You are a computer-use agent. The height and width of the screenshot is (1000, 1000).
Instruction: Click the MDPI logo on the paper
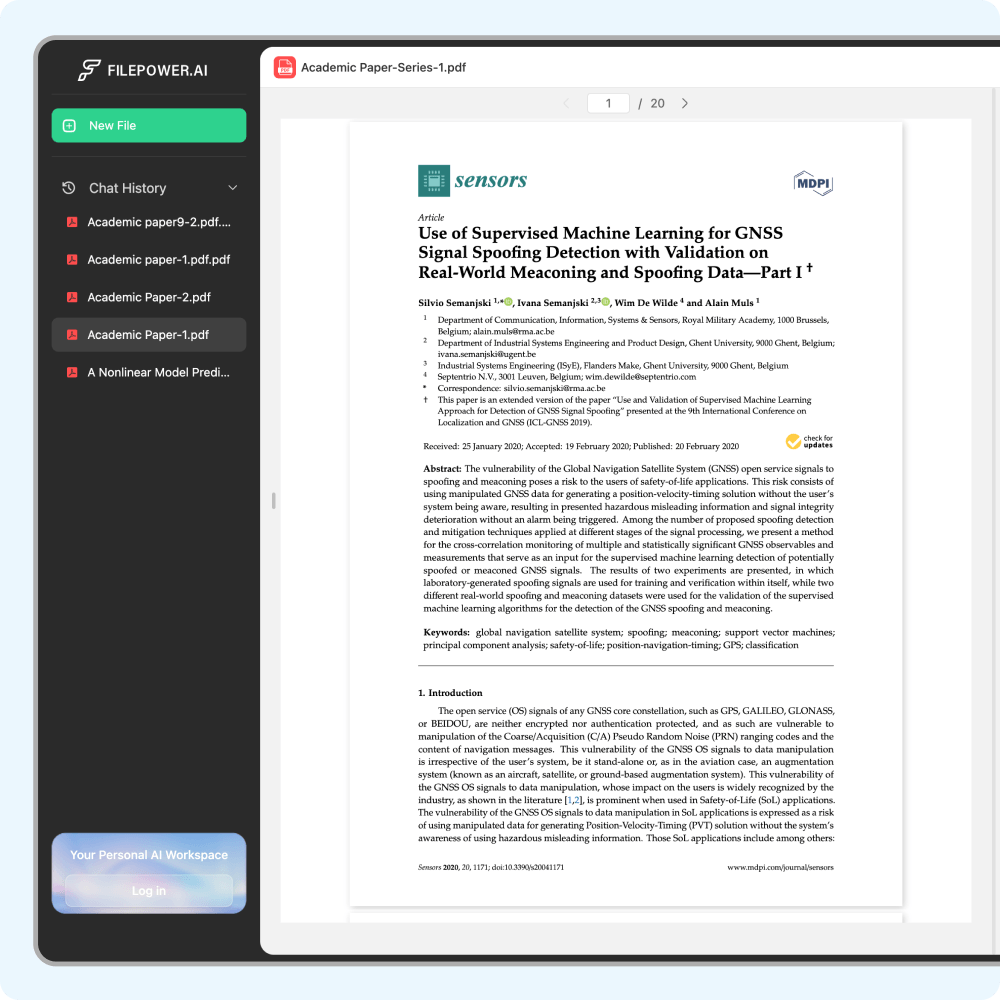pos(813,183)
